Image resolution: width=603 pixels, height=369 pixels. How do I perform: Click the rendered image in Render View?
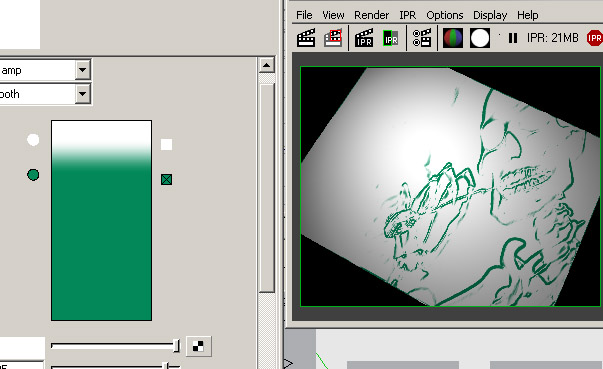tap(450, 186)
